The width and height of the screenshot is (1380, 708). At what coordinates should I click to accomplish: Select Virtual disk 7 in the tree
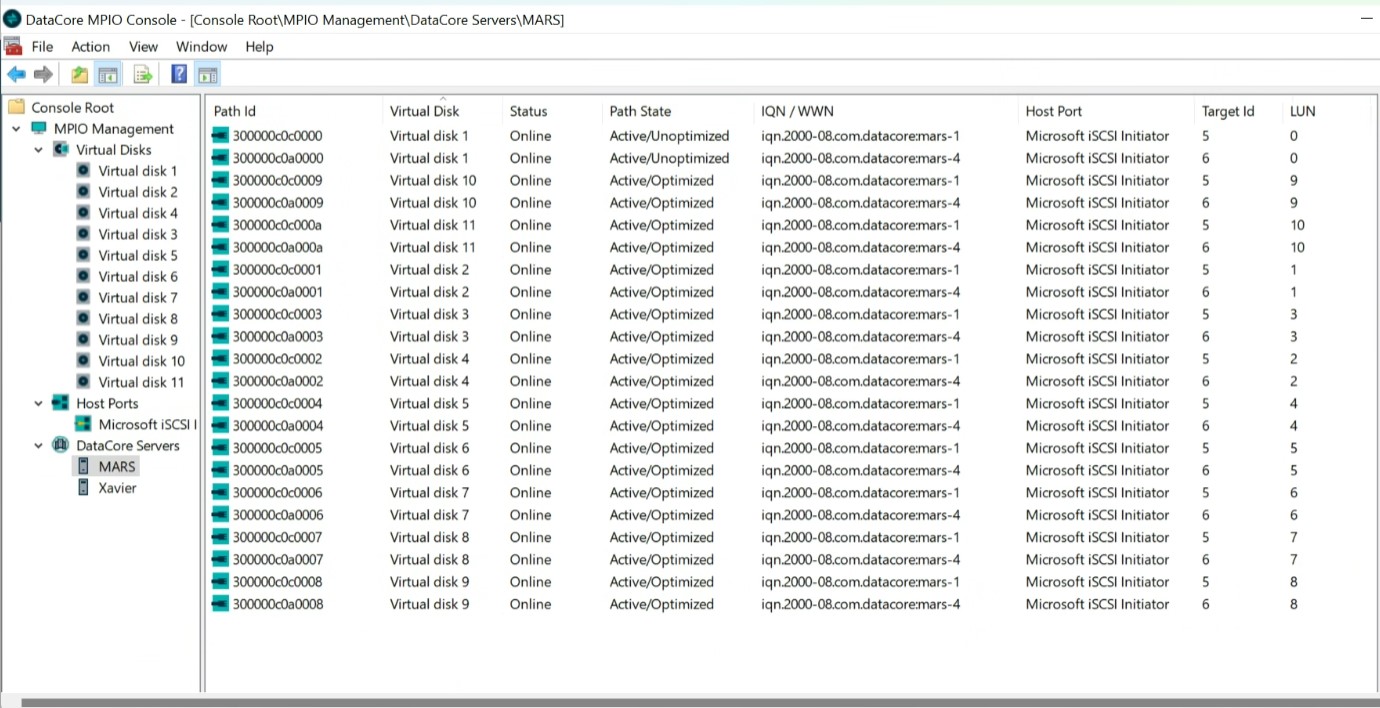[137, 298]
